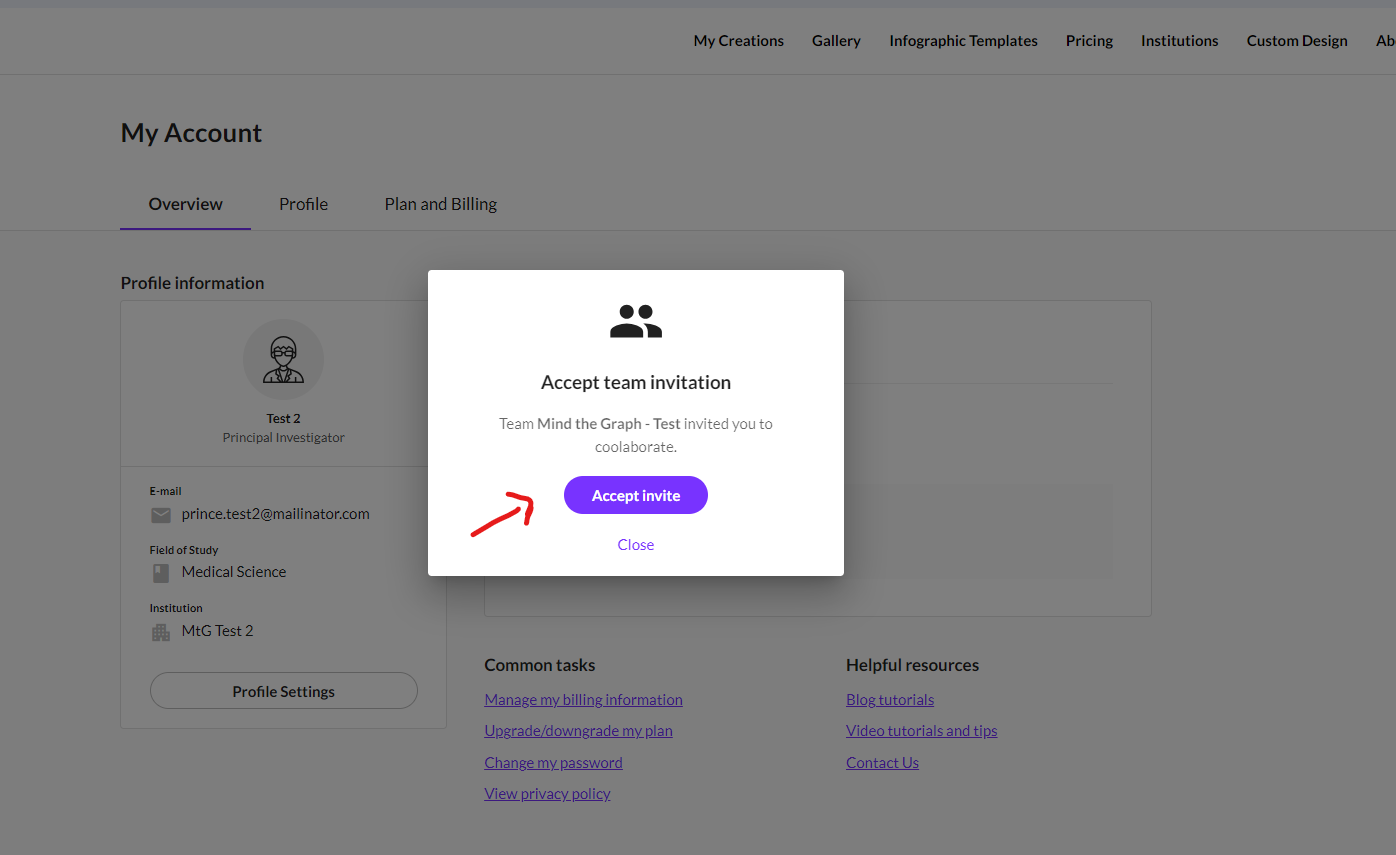Switch to the Profile tab
The width and height of the screenshot is (1396, 855).
pos(304,204)
